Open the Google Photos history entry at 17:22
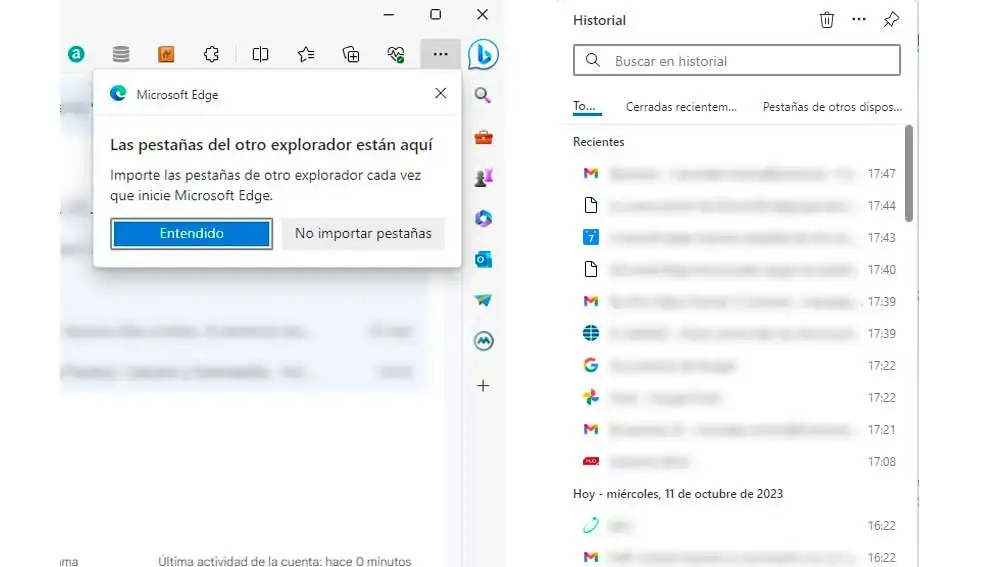 tap(737, 397)
